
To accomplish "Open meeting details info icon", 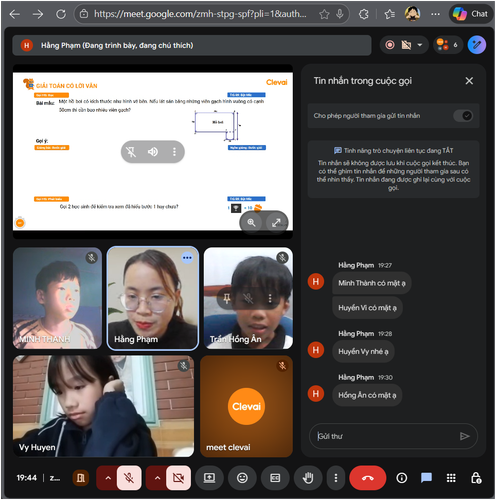I will point(402,478).
